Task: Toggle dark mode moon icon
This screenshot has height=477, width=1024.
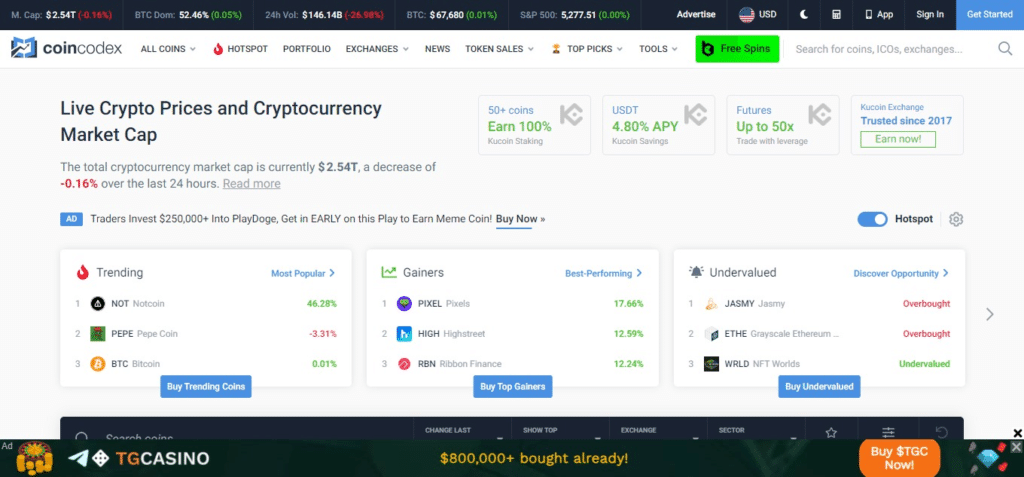Action: point(805,15)
